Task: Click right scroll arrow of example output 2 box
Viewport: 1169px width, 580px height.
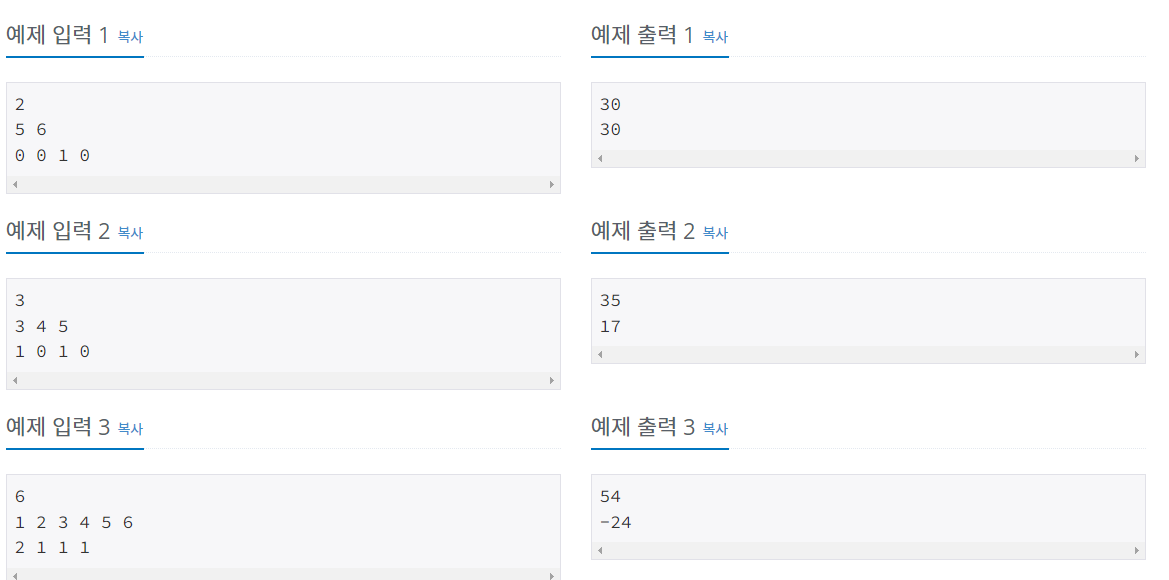Action: point(1137,354)
